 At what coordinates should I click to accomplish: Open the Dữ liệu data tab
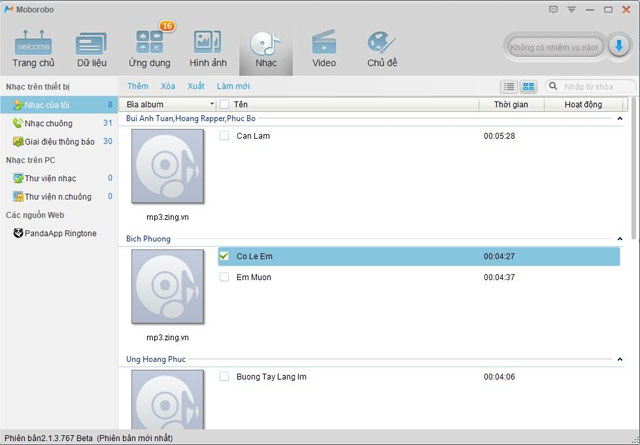tap(91, 49)
